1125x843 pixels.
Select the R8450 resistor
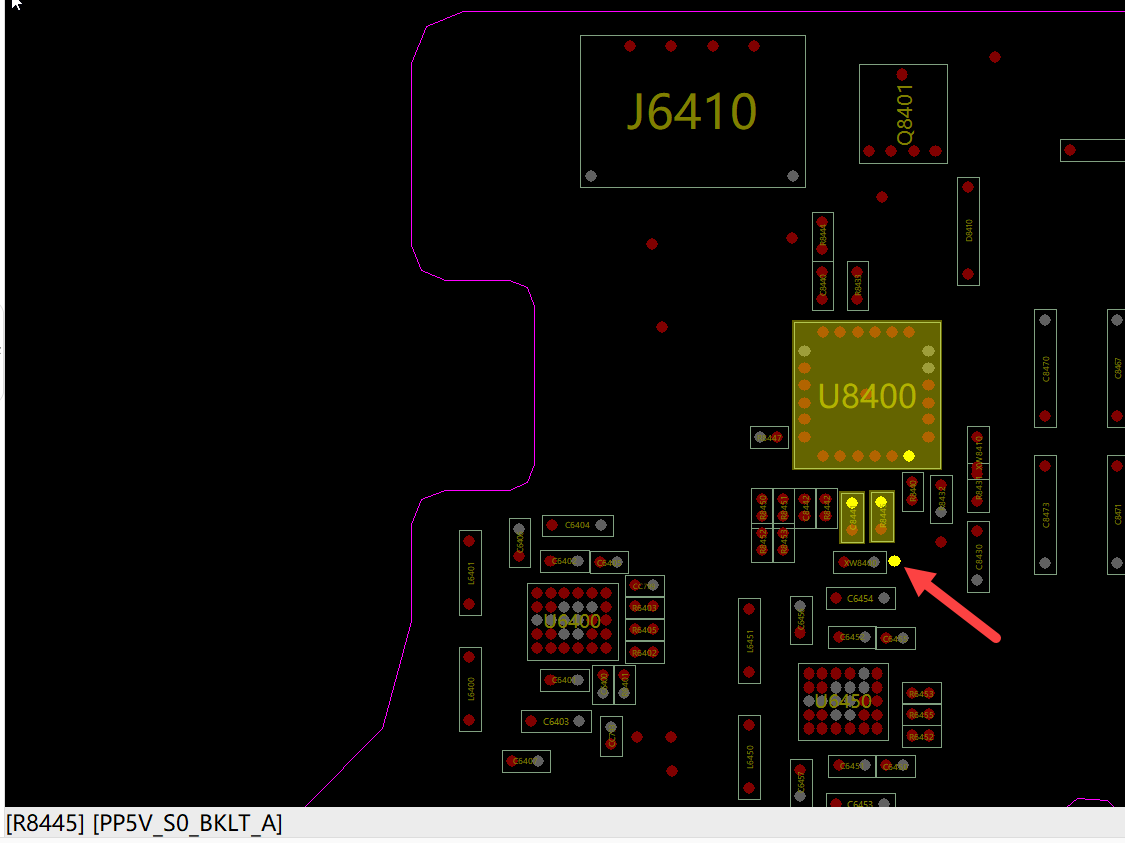[x=762, y=509]
